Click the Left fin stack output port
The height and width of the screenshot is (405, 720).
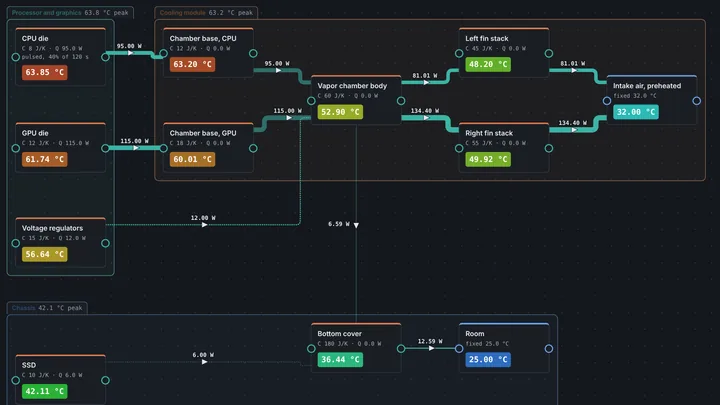tap(549, 53)
